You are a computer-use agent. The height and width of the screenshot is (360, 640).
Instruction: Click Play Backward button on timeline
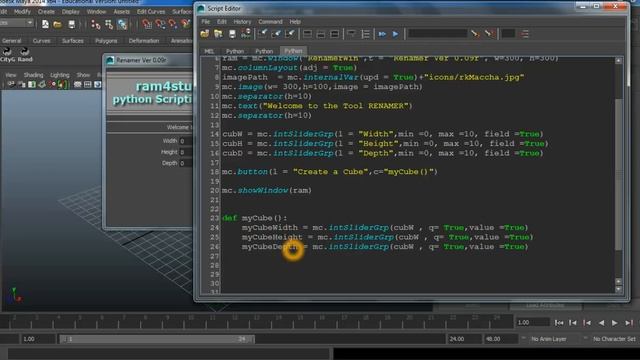click(x=601, y=323)
